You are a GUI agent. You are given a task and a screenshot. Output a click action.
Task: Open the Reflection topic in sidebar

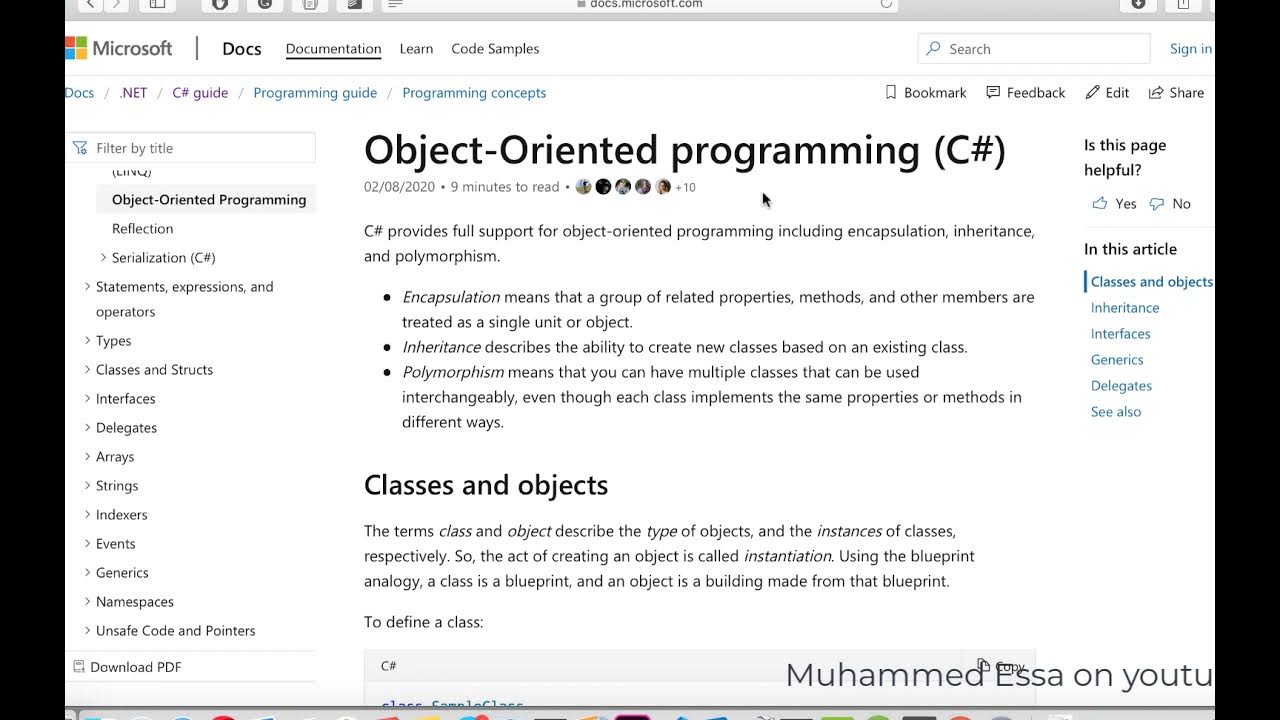142,228
